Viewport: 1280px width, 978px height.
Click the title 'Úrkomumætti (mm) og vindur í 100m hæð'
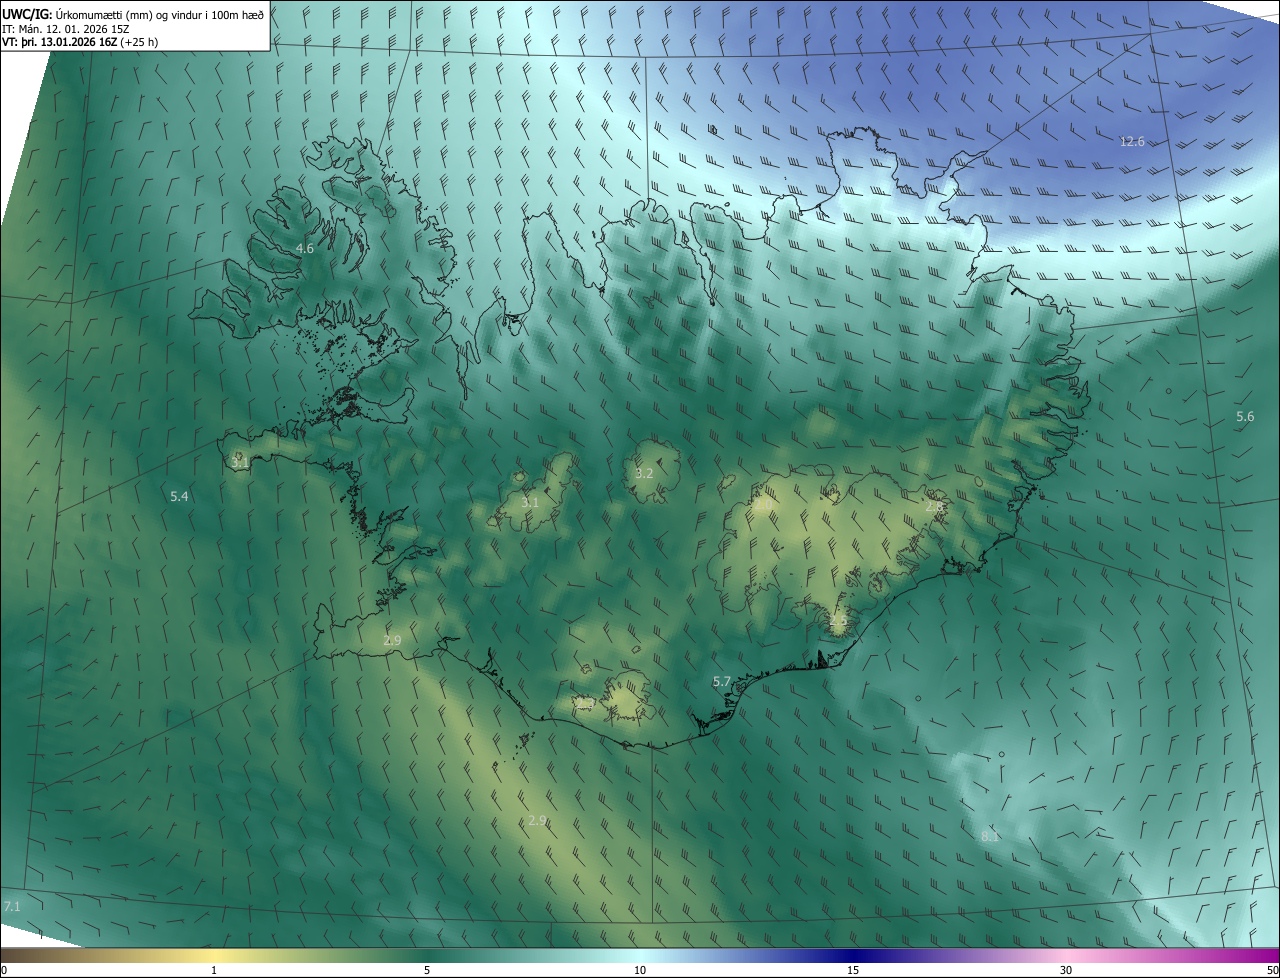[160, 14]
